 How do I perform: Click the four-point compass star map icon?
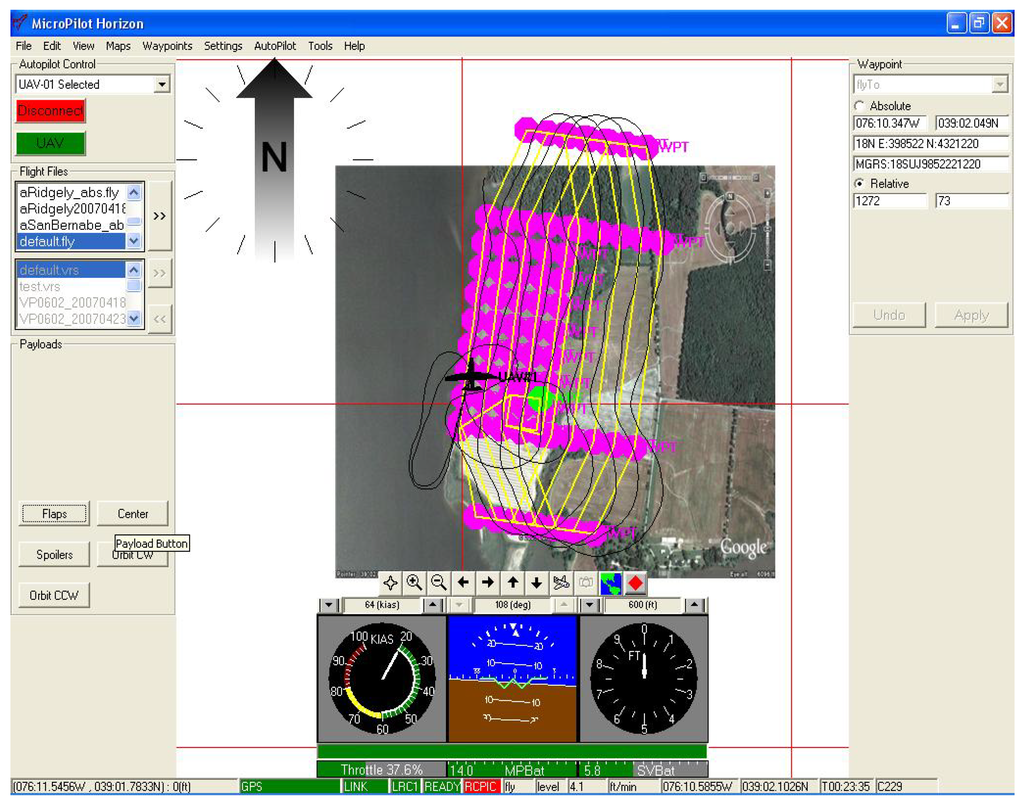pyautogui.click(x=390, y=582)
